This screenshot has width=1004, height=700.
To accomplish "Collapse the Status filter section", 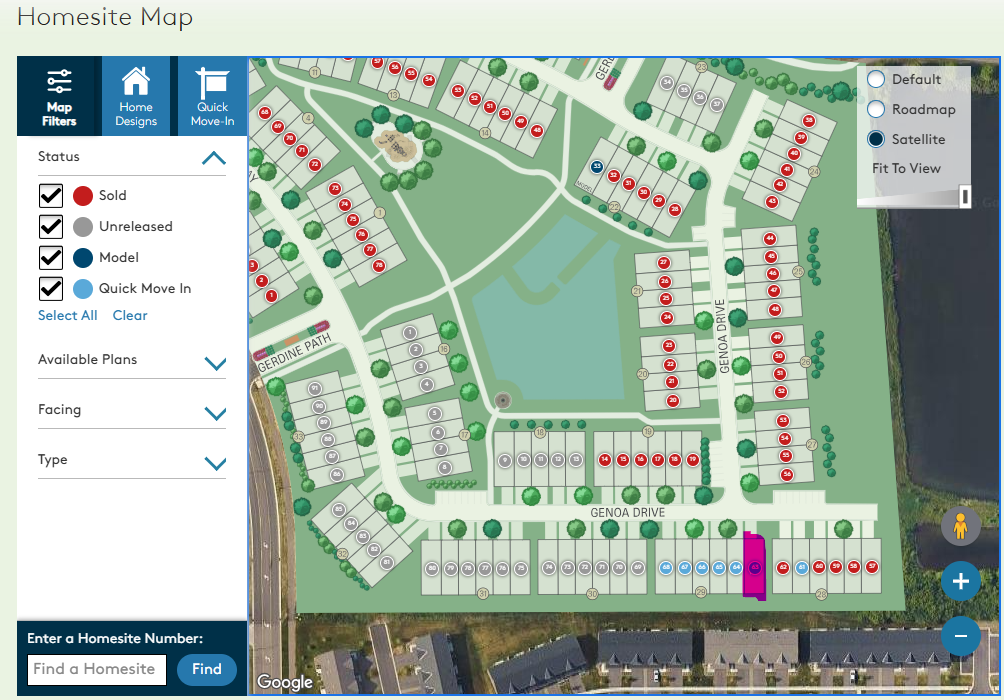I will 214,158.
